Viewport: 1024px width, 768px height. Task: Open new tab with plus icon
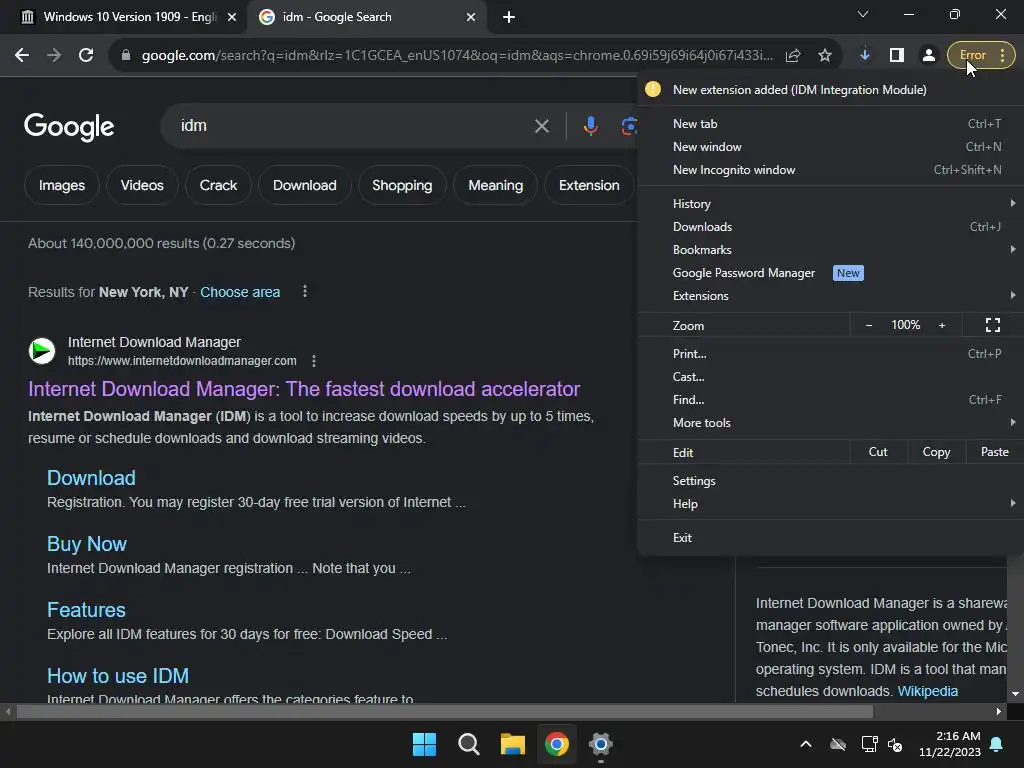tap(509, 17)
